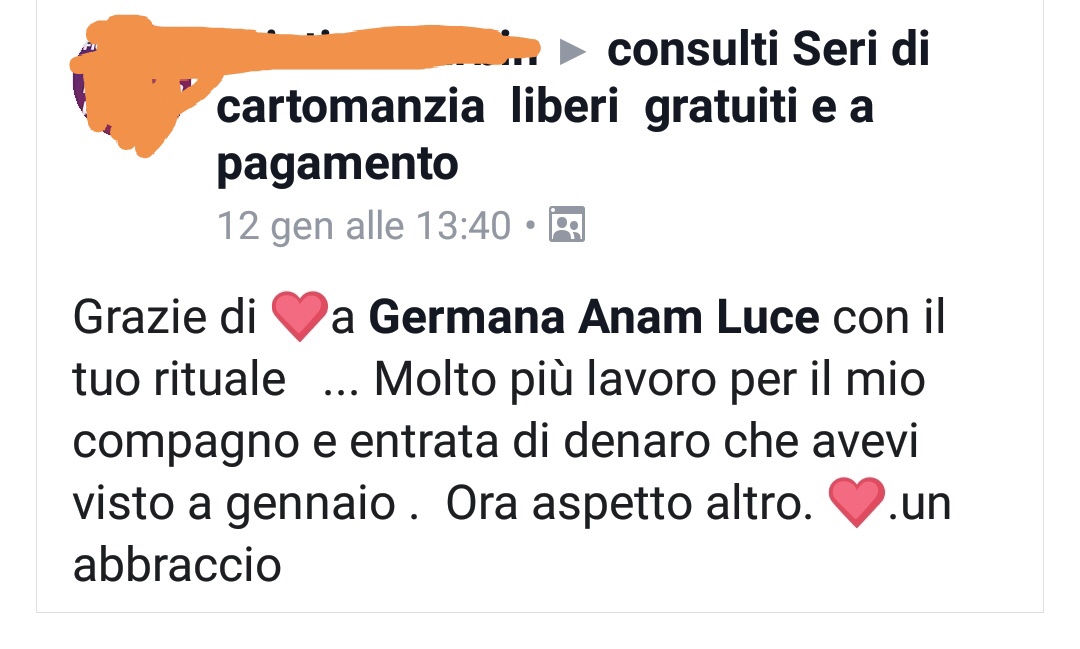Click the final word "abbraccio"
This screenshot has height=649, width=1080.
177,565
